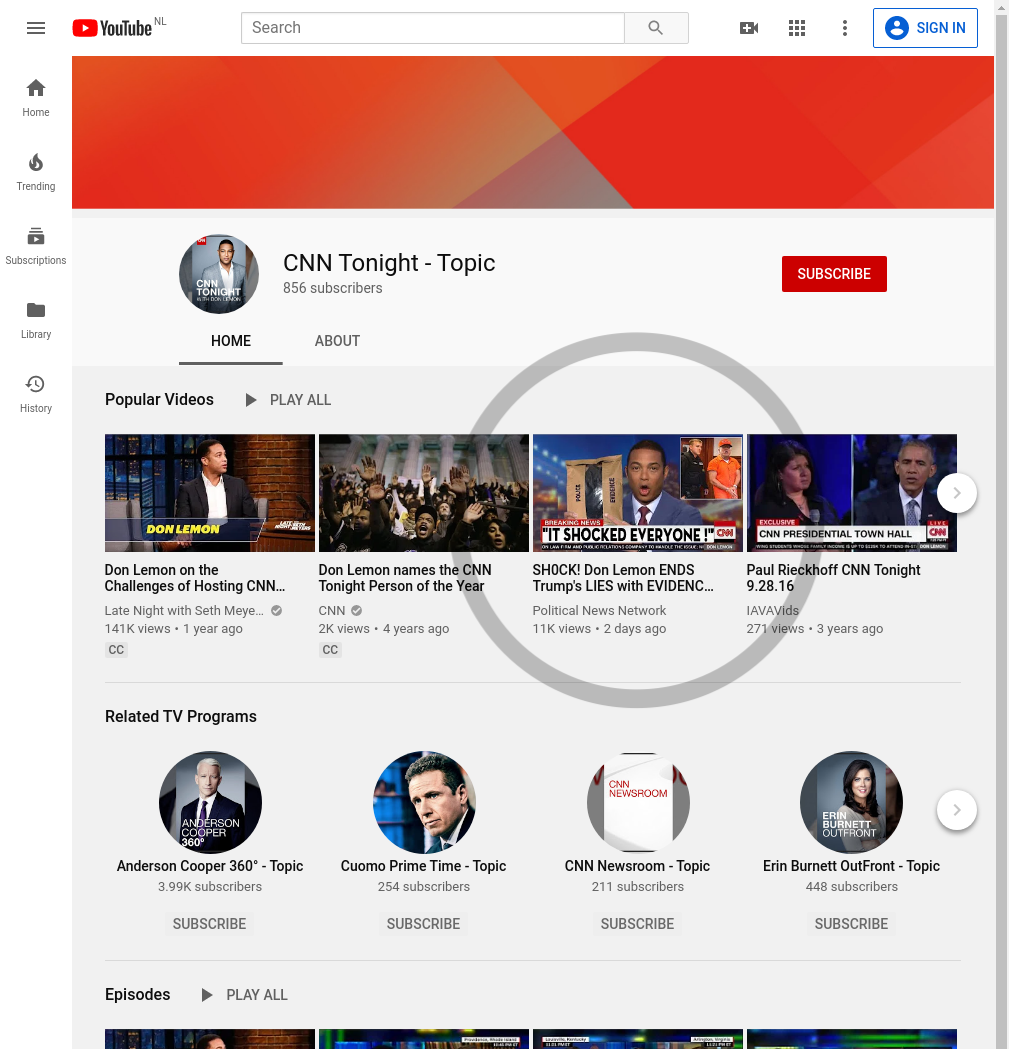Visit Political News Network channel link
Viewport: 1009px width, 1049px height.
tap(600, 611)
